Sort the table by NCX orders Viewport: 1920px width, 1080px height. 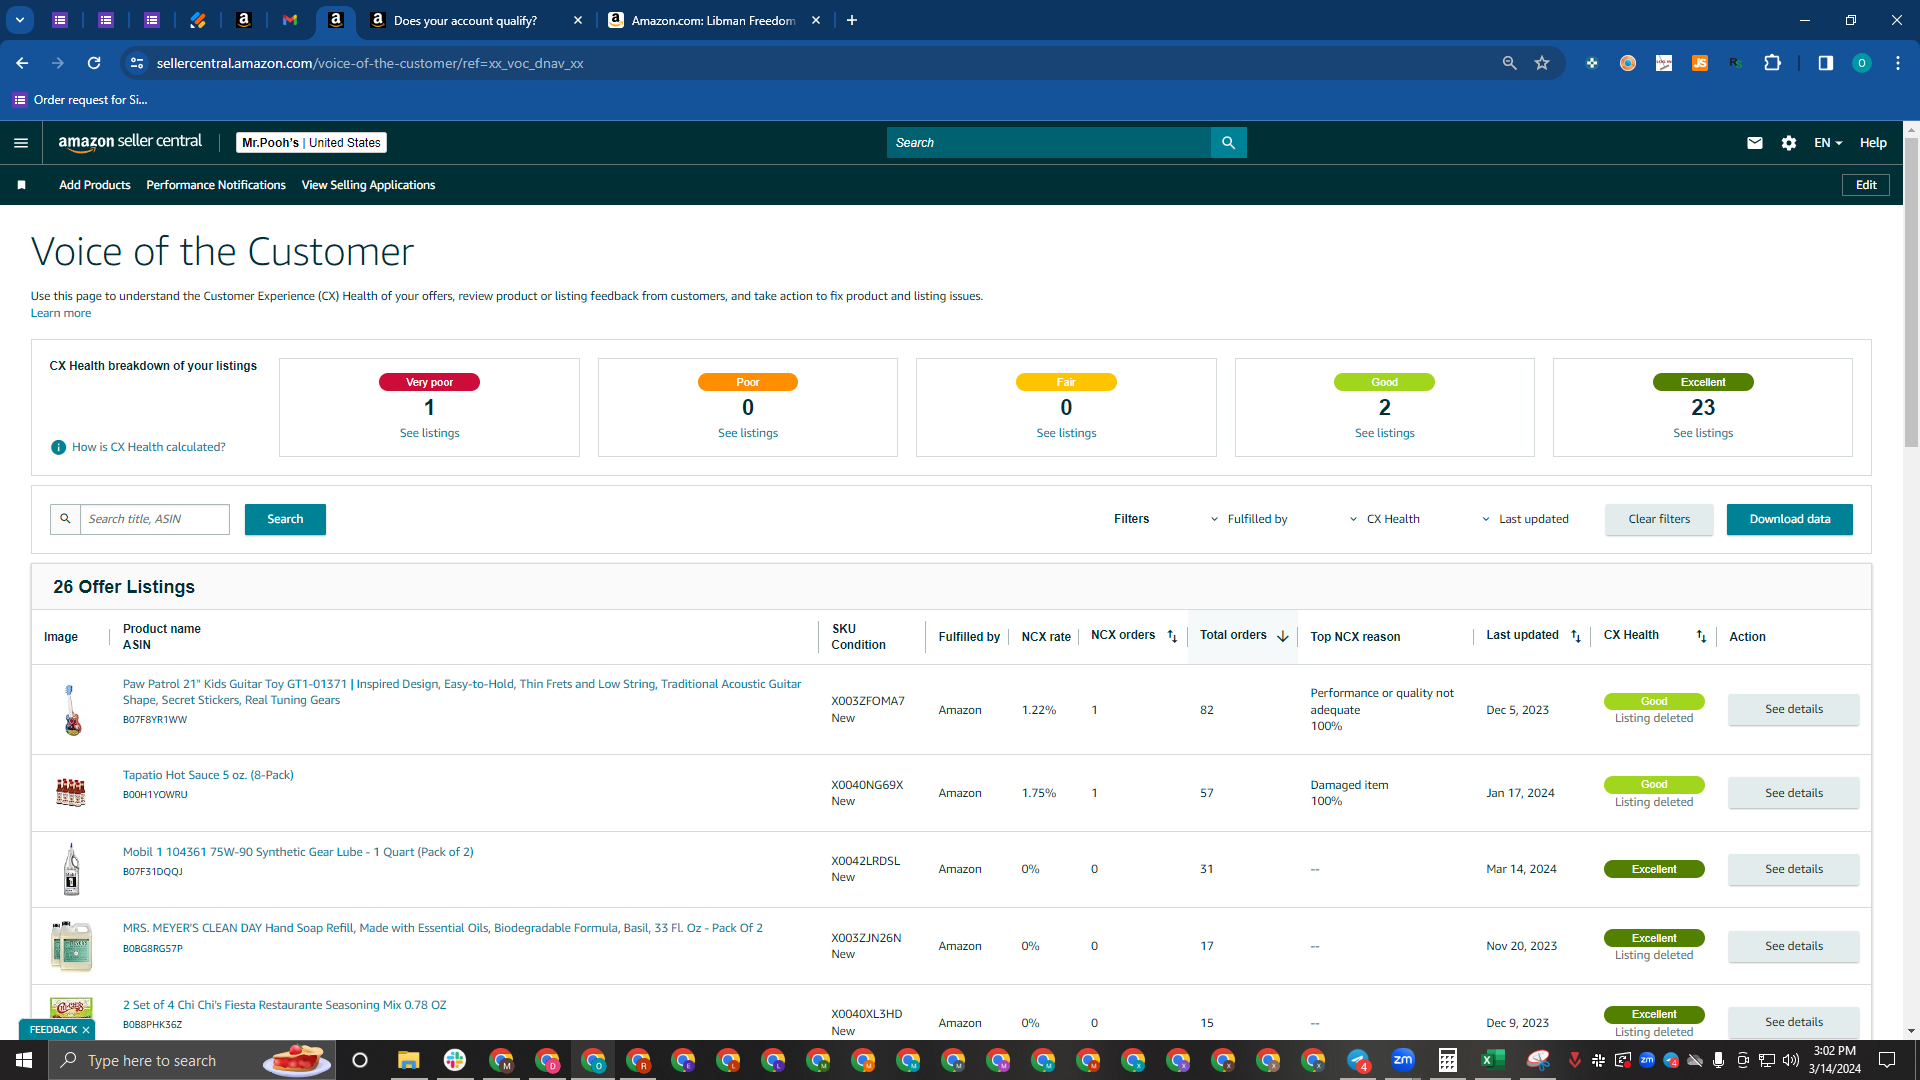tap(1172, 636)
